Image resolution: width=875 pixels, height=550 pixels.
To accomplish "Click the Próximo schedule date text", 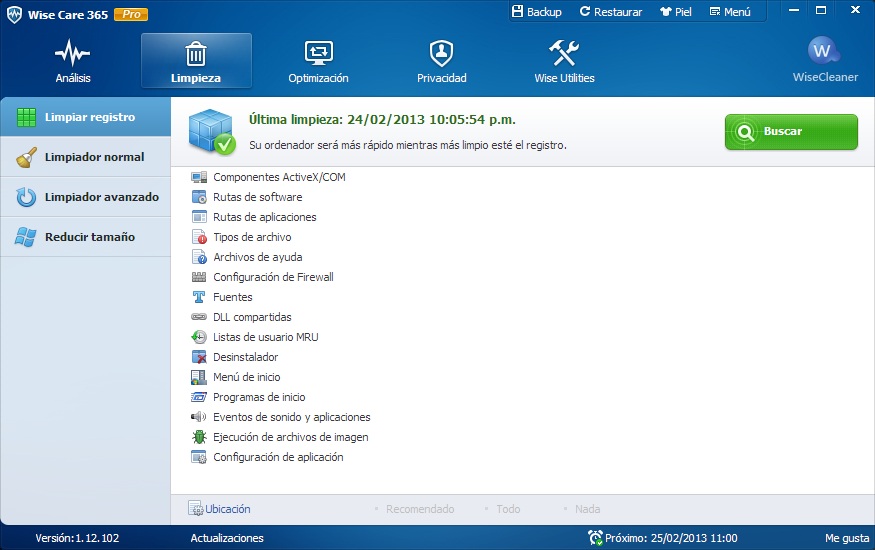I will [671, 538].
